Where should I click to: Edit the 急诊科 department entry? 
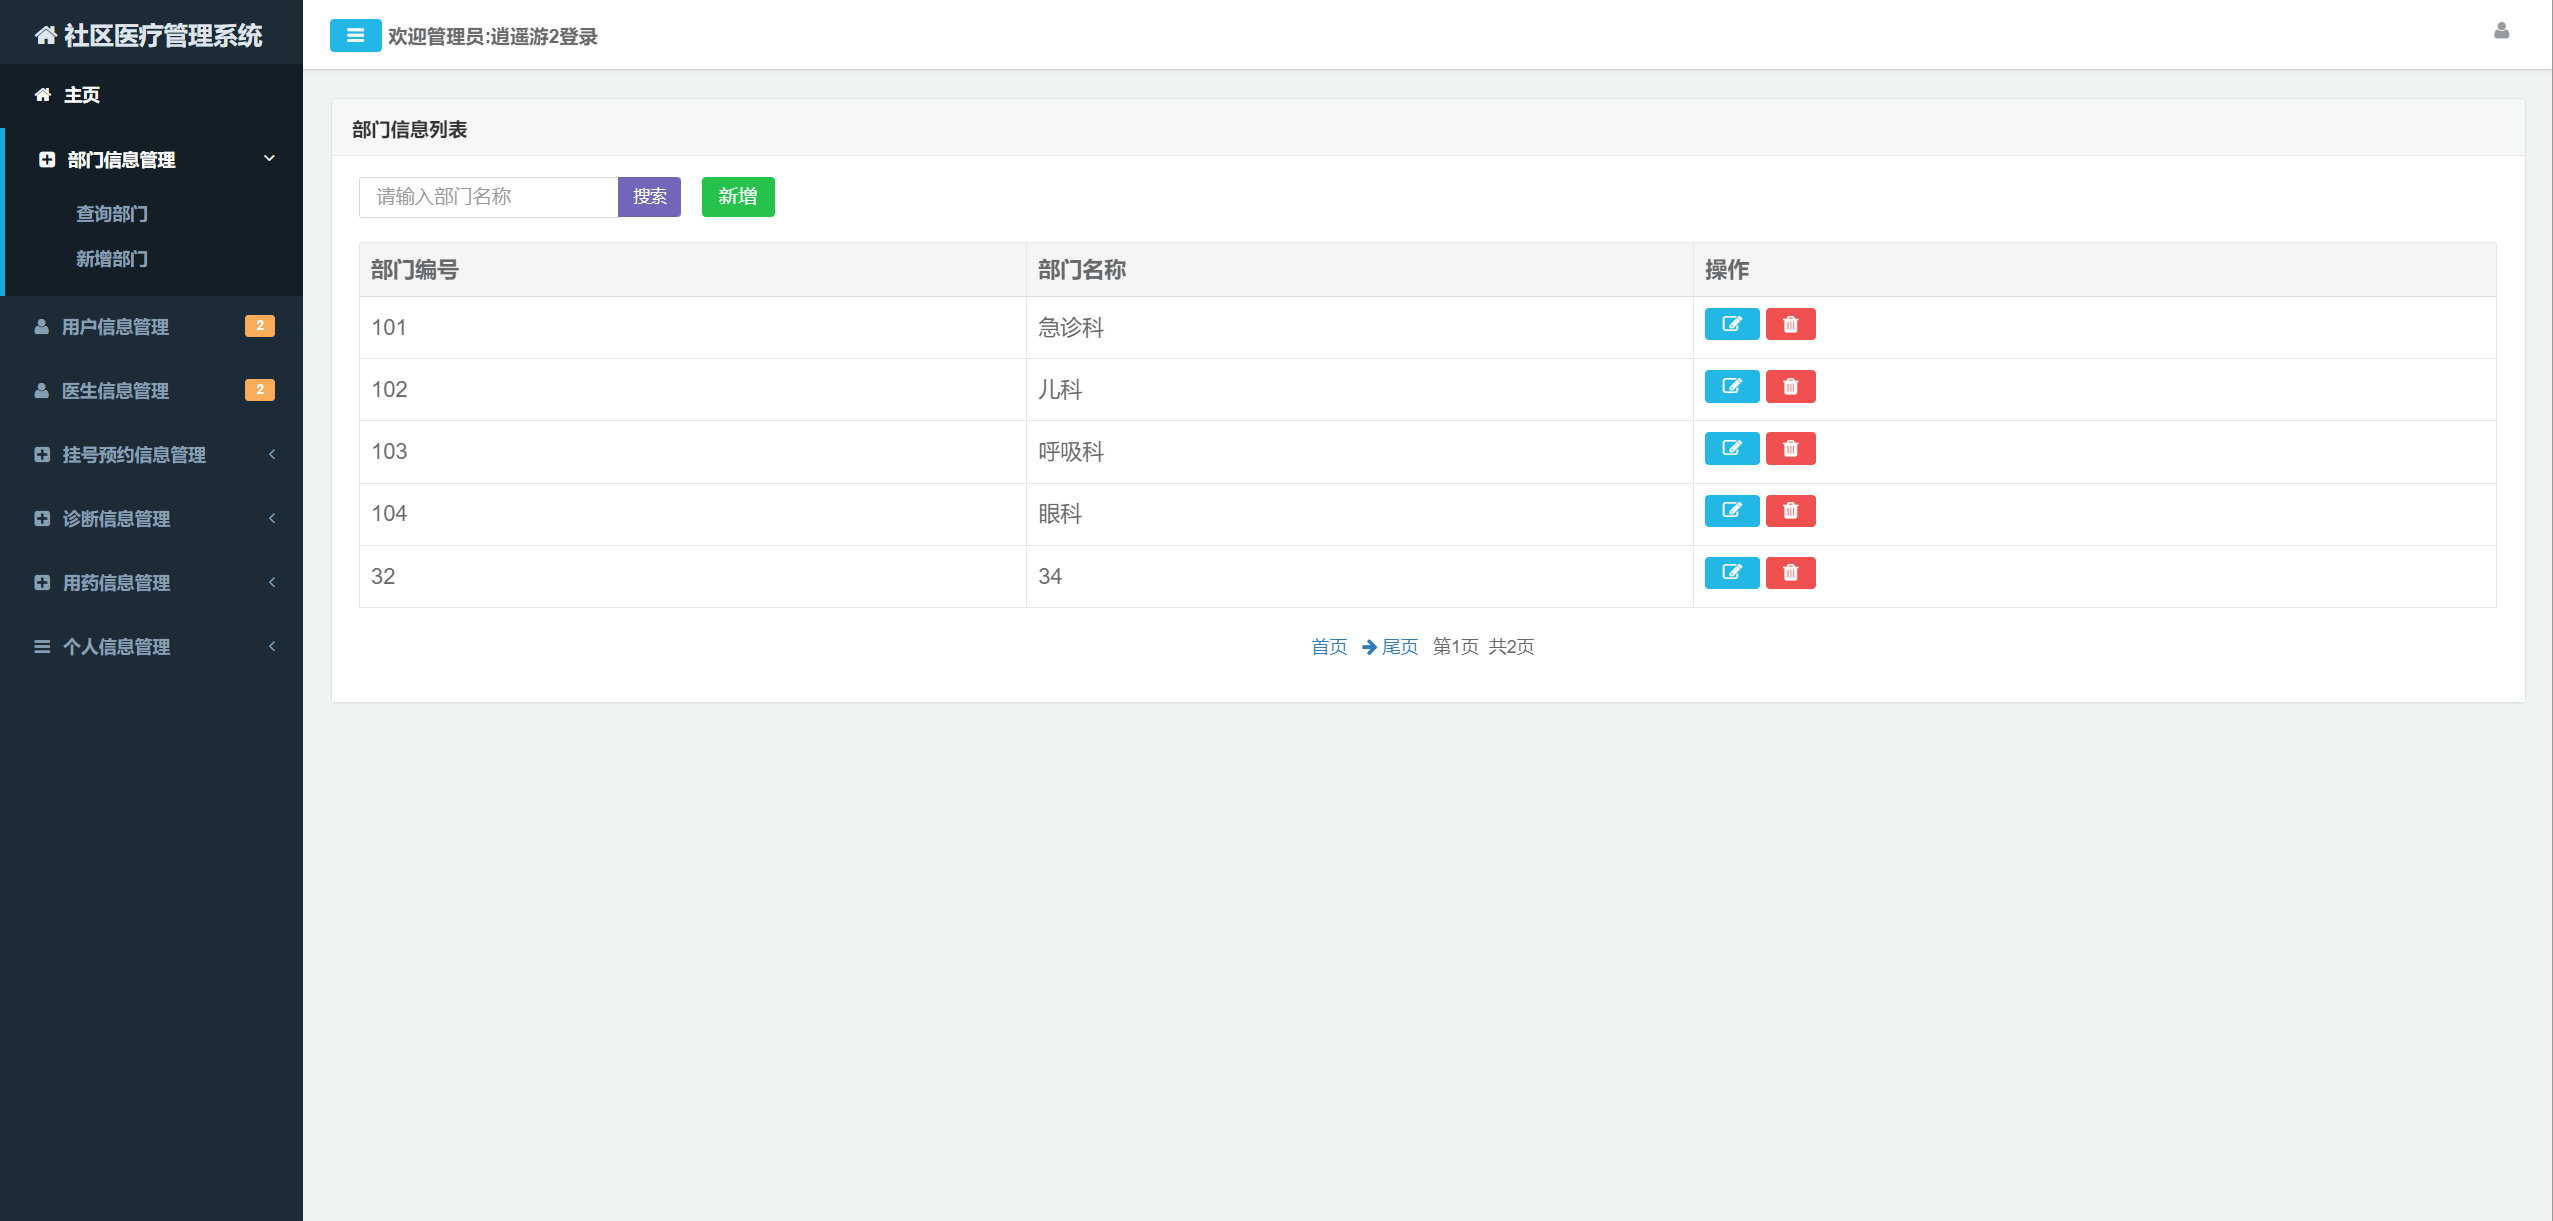1731,324
